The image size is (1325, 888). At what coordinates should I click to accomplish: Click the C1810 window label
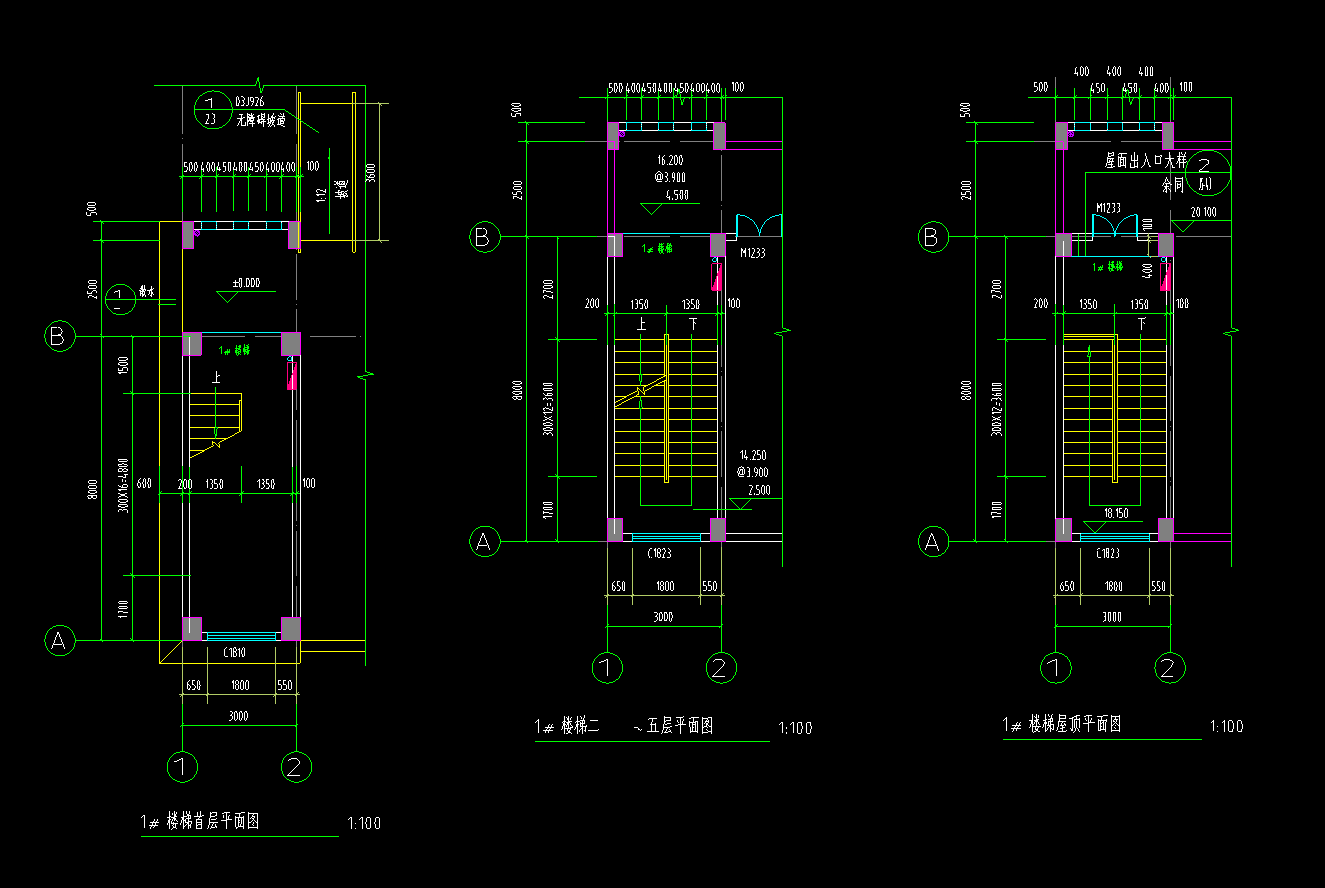(234, 652)
